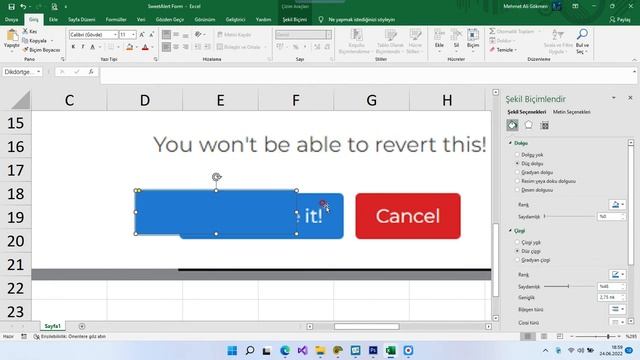Select Resim veya doku dolgusu option
The height and width of the screenshot is (360, 640).
[518, 181]
